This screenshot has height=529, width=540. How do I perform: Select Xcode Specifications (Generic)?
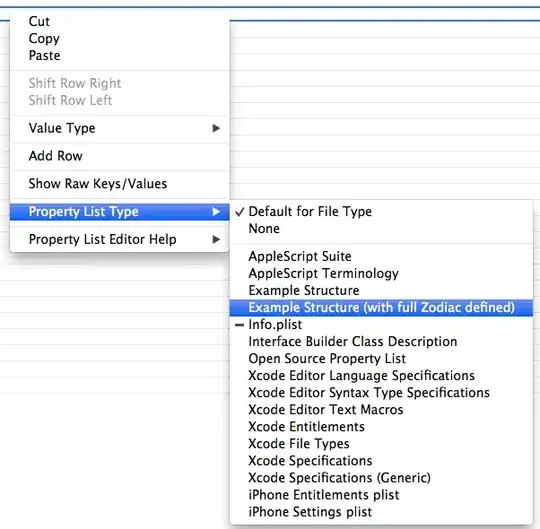pyautogui.click(x=381, y=478)
